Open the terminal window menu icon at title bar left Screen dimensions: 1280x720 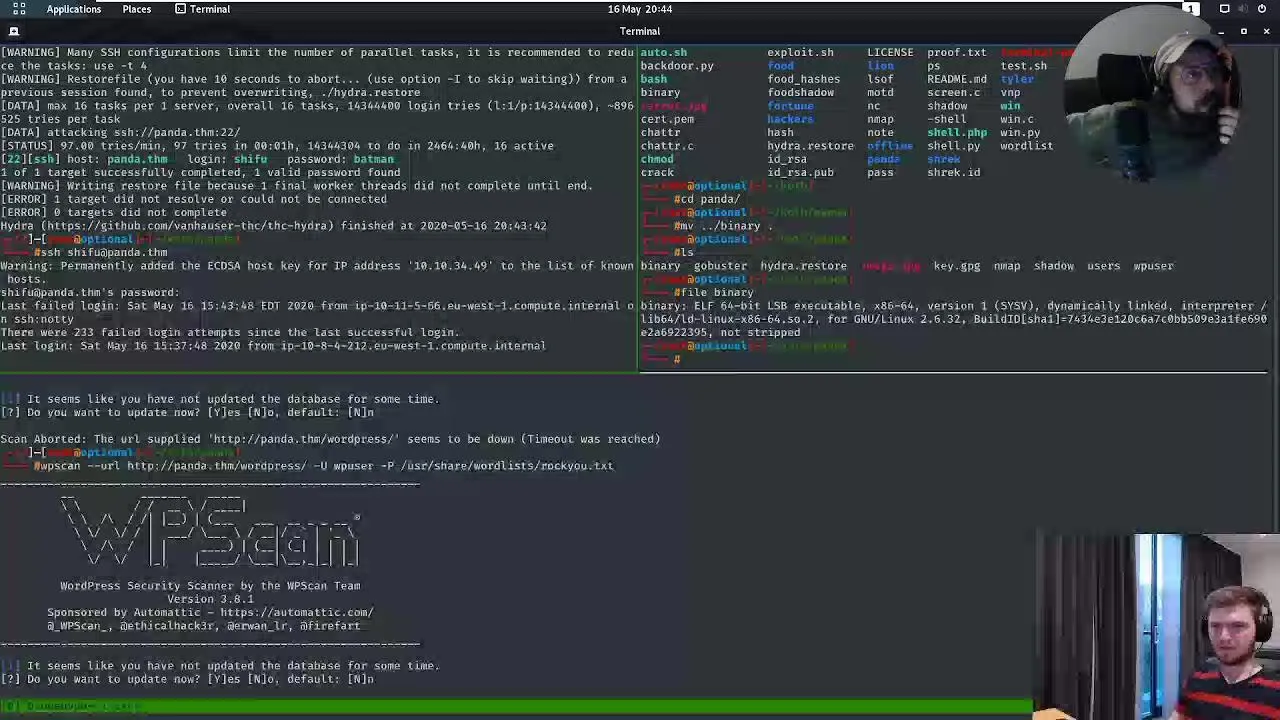(x=14, y=31)
